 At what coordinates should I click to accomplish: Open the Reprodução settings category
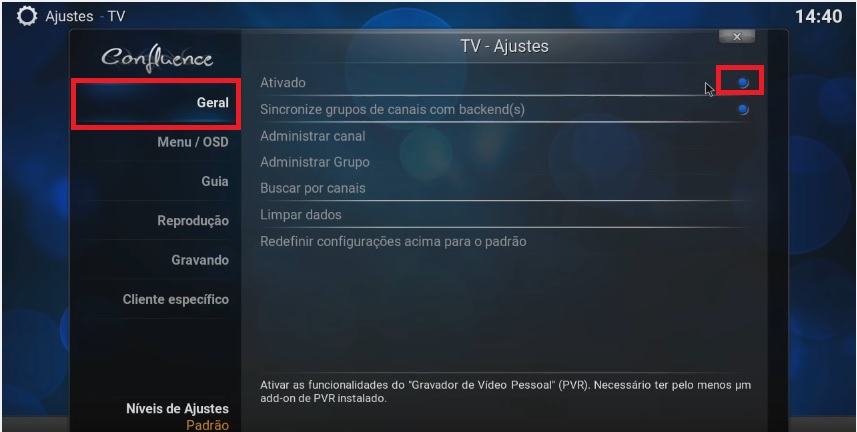pyautogui.click(x=156, y=221)
